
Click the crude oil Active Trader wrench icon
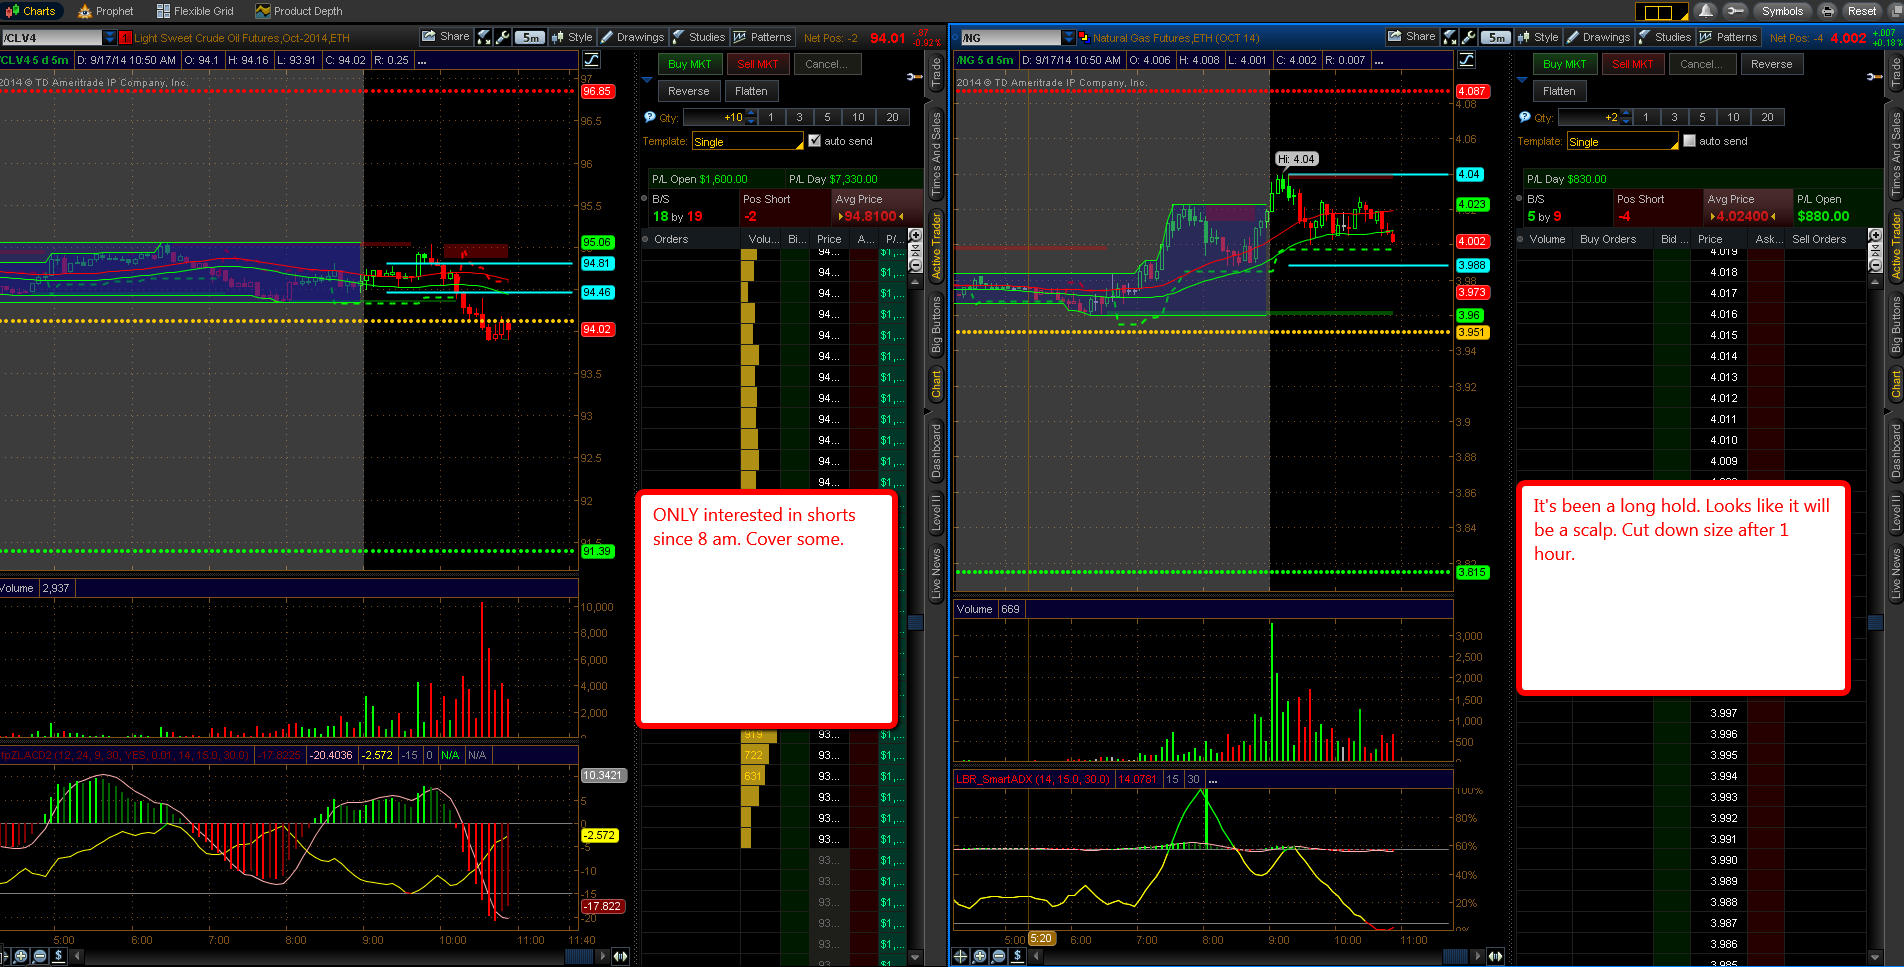point(913,77)
